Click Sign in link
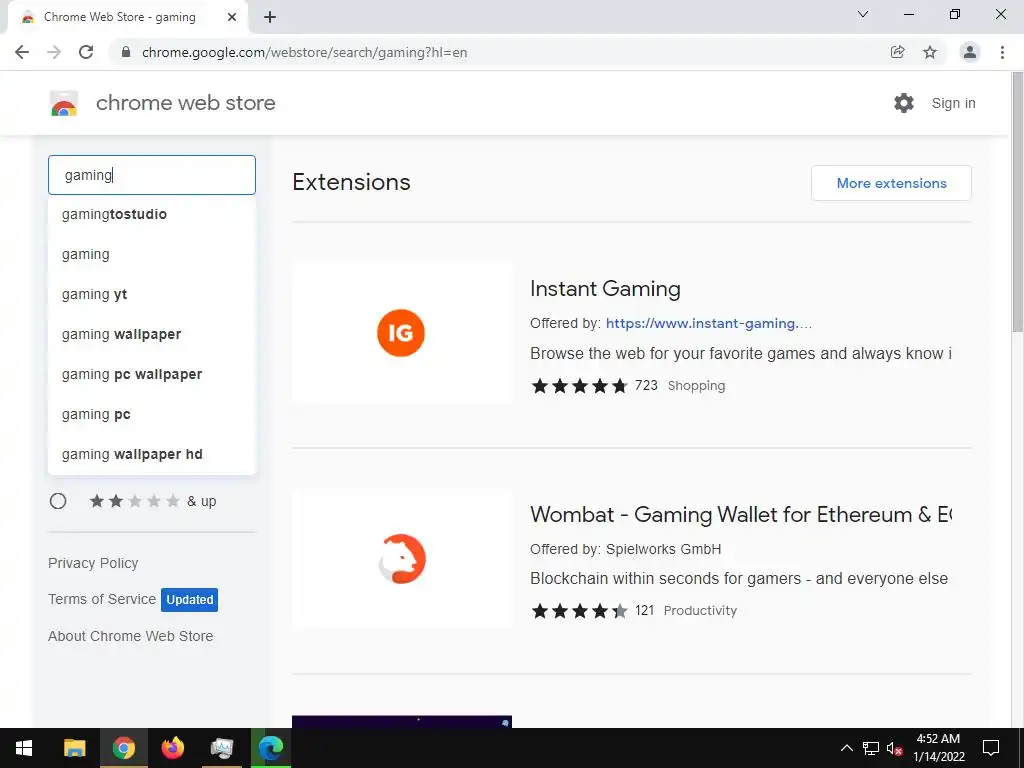The height and width of the screenshot is (768, 1024). [x=953, y=103]
